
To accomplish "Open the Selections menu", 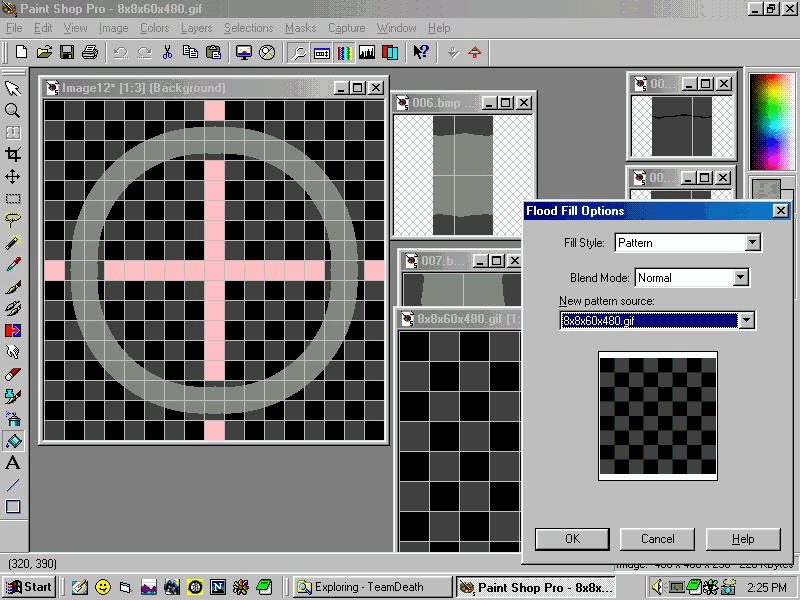I will coord(248,28).
